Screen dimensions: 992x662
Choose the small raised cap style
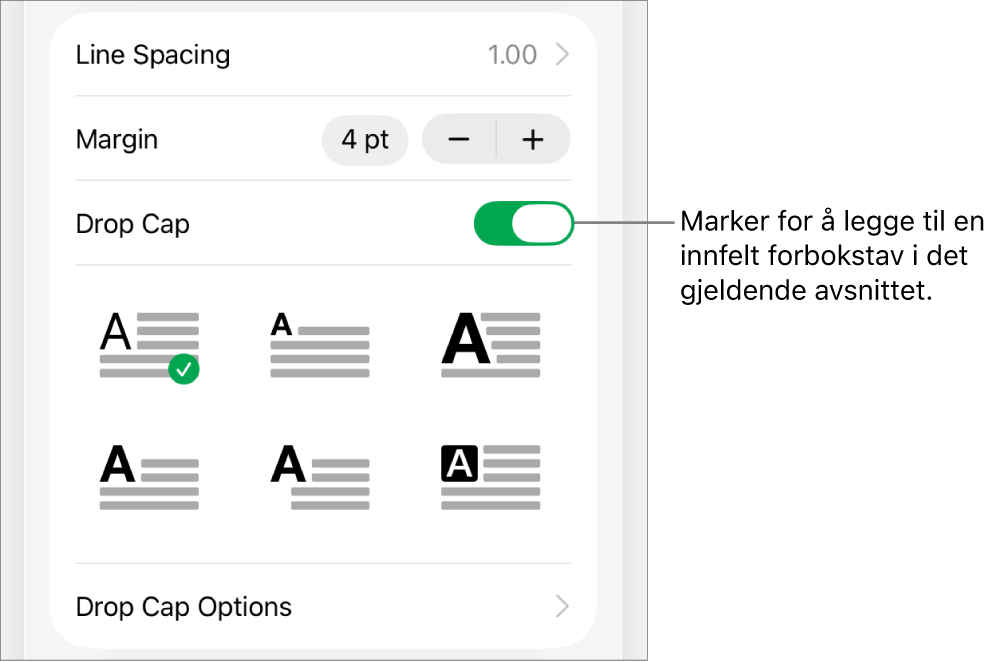pyautogui.click(x=319, y=345)
